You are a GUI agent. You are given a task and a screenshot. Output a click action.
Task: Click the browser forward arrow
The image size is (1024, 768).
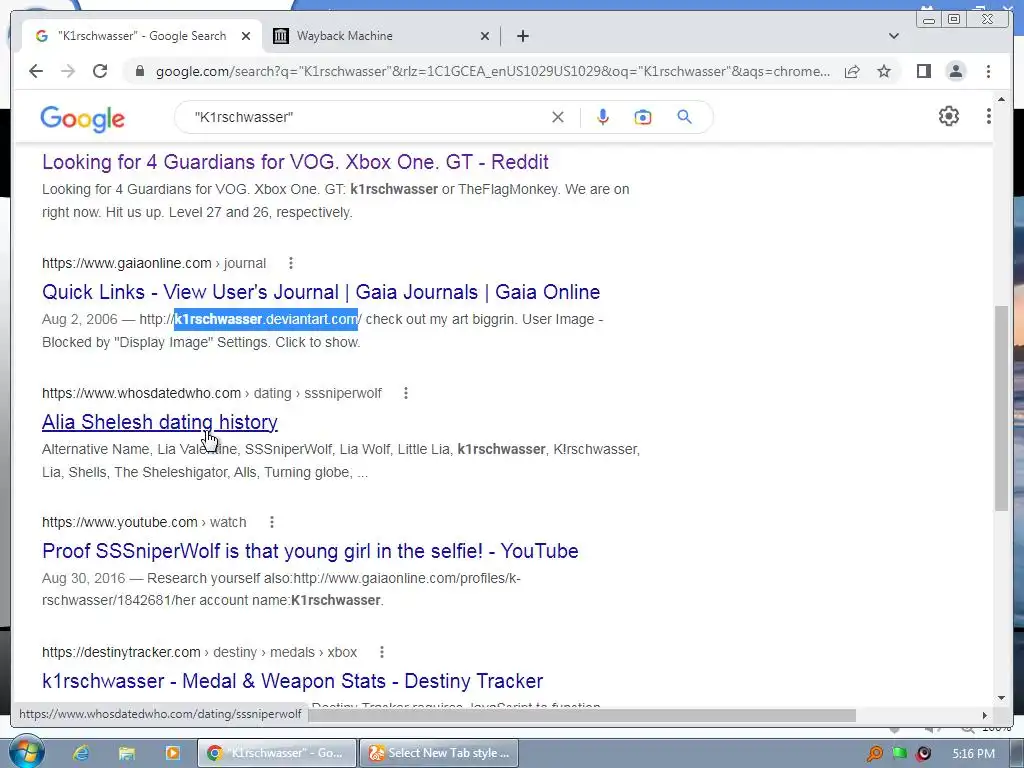click(68, 71)
